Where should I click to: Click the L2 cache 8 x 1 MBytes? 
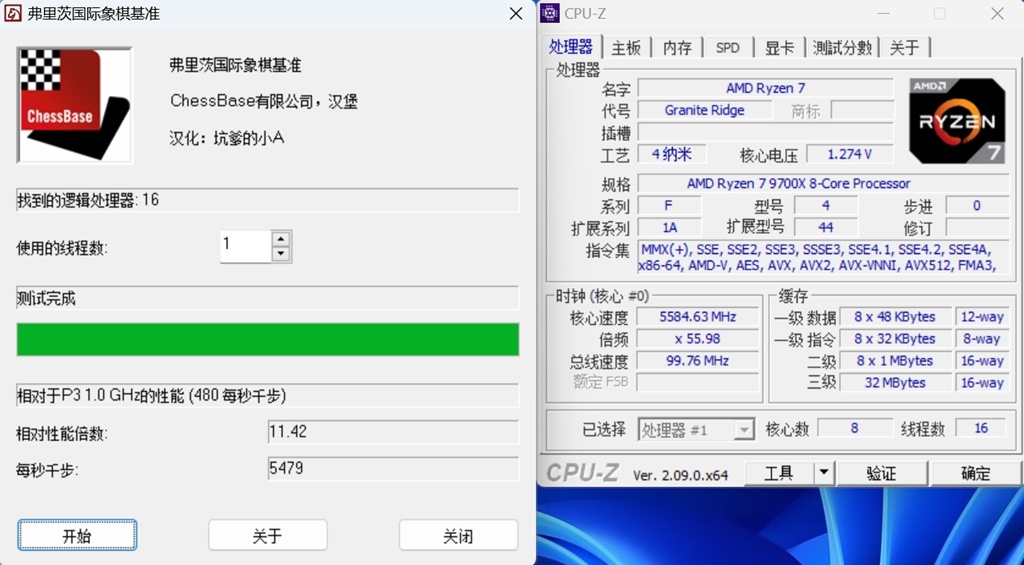point(895,361)
